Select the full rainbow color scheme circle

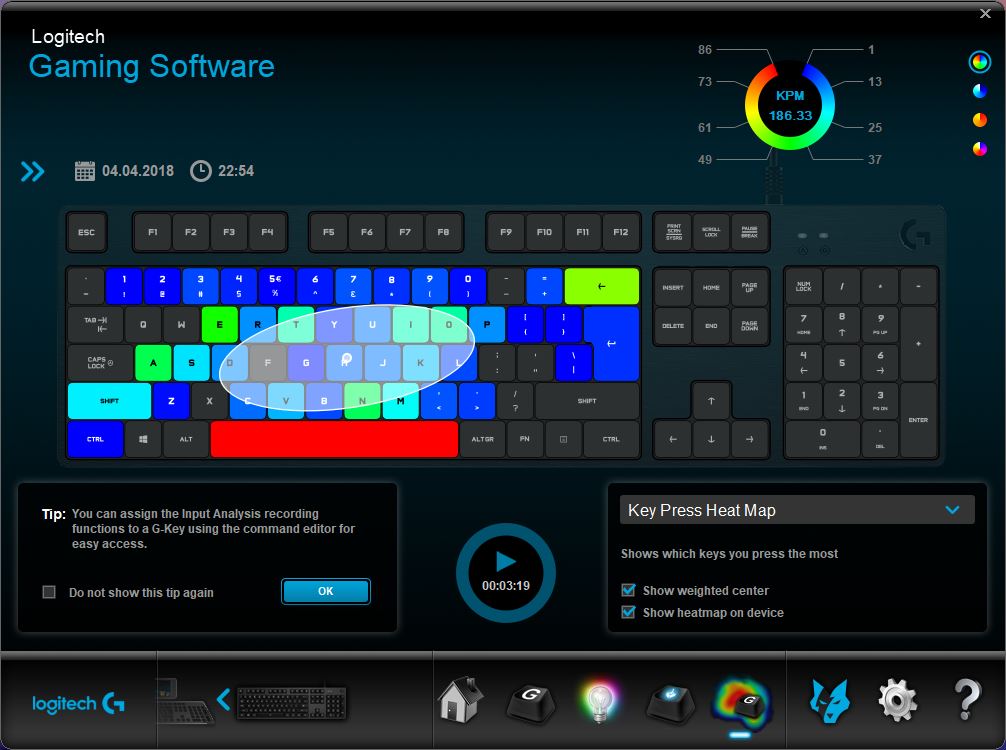coord(980,62)
